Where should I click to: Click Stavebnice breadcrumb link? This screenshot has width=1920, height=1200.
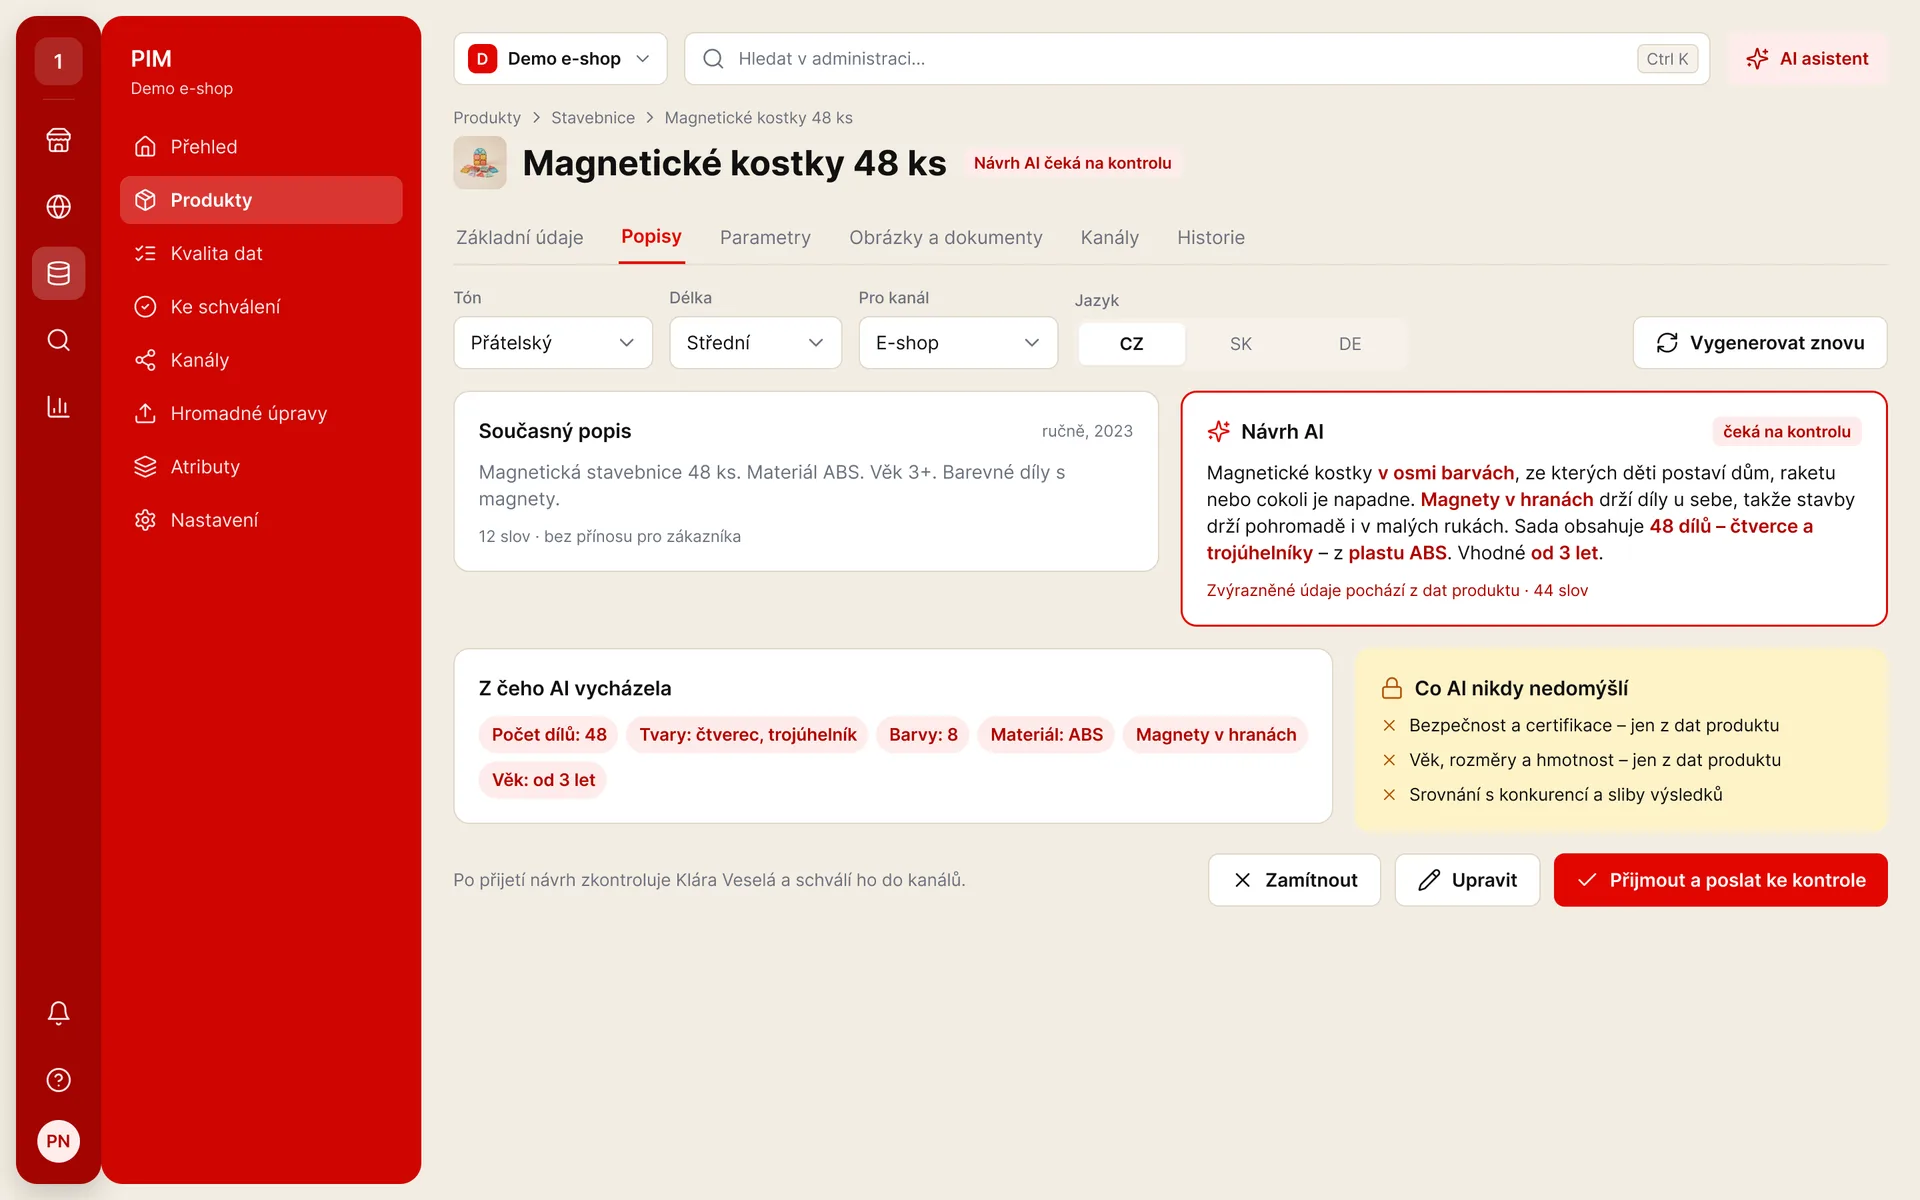coord(593,118)
